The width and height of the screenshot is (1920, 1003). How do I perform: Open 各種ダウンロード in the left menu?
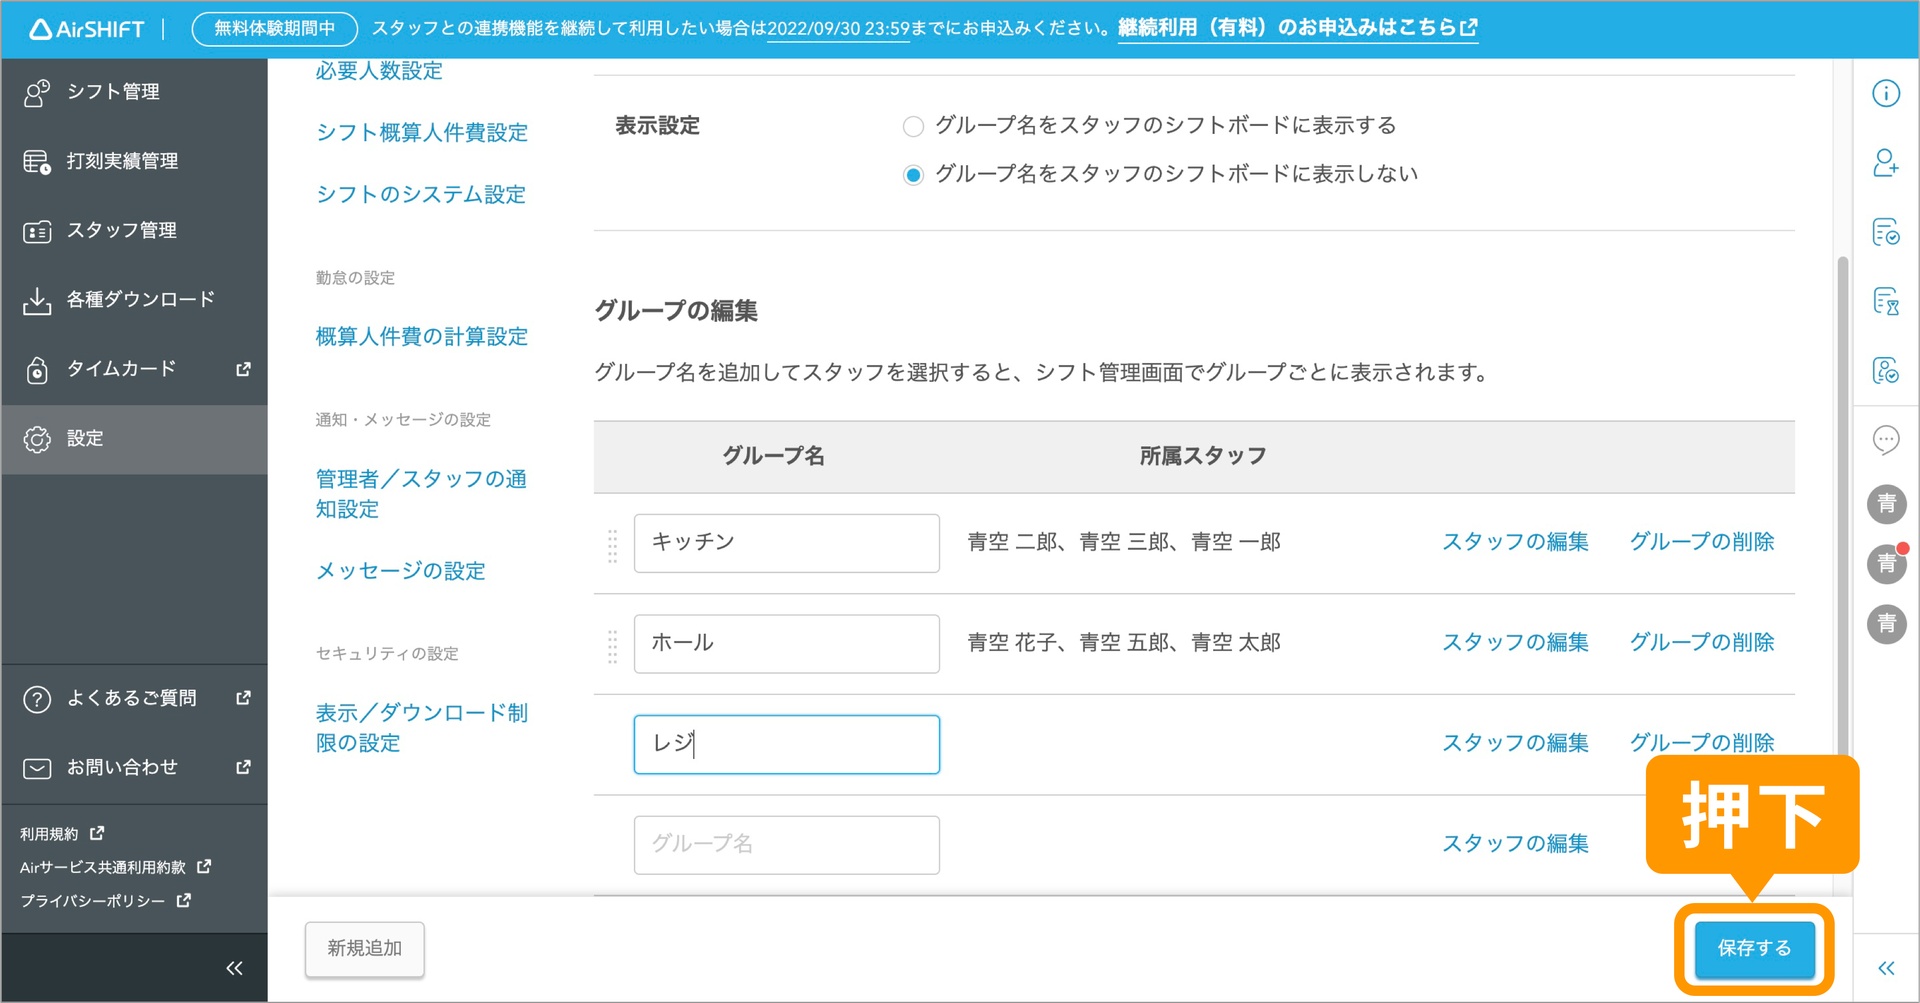[x=140, y=300]
